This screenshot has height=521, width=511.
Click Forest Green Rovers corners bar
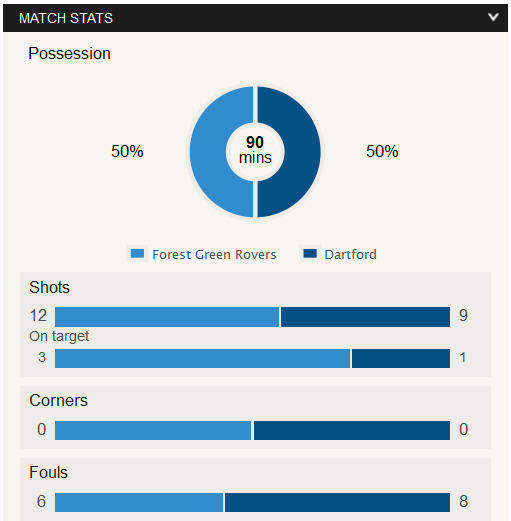coord(153,430)
